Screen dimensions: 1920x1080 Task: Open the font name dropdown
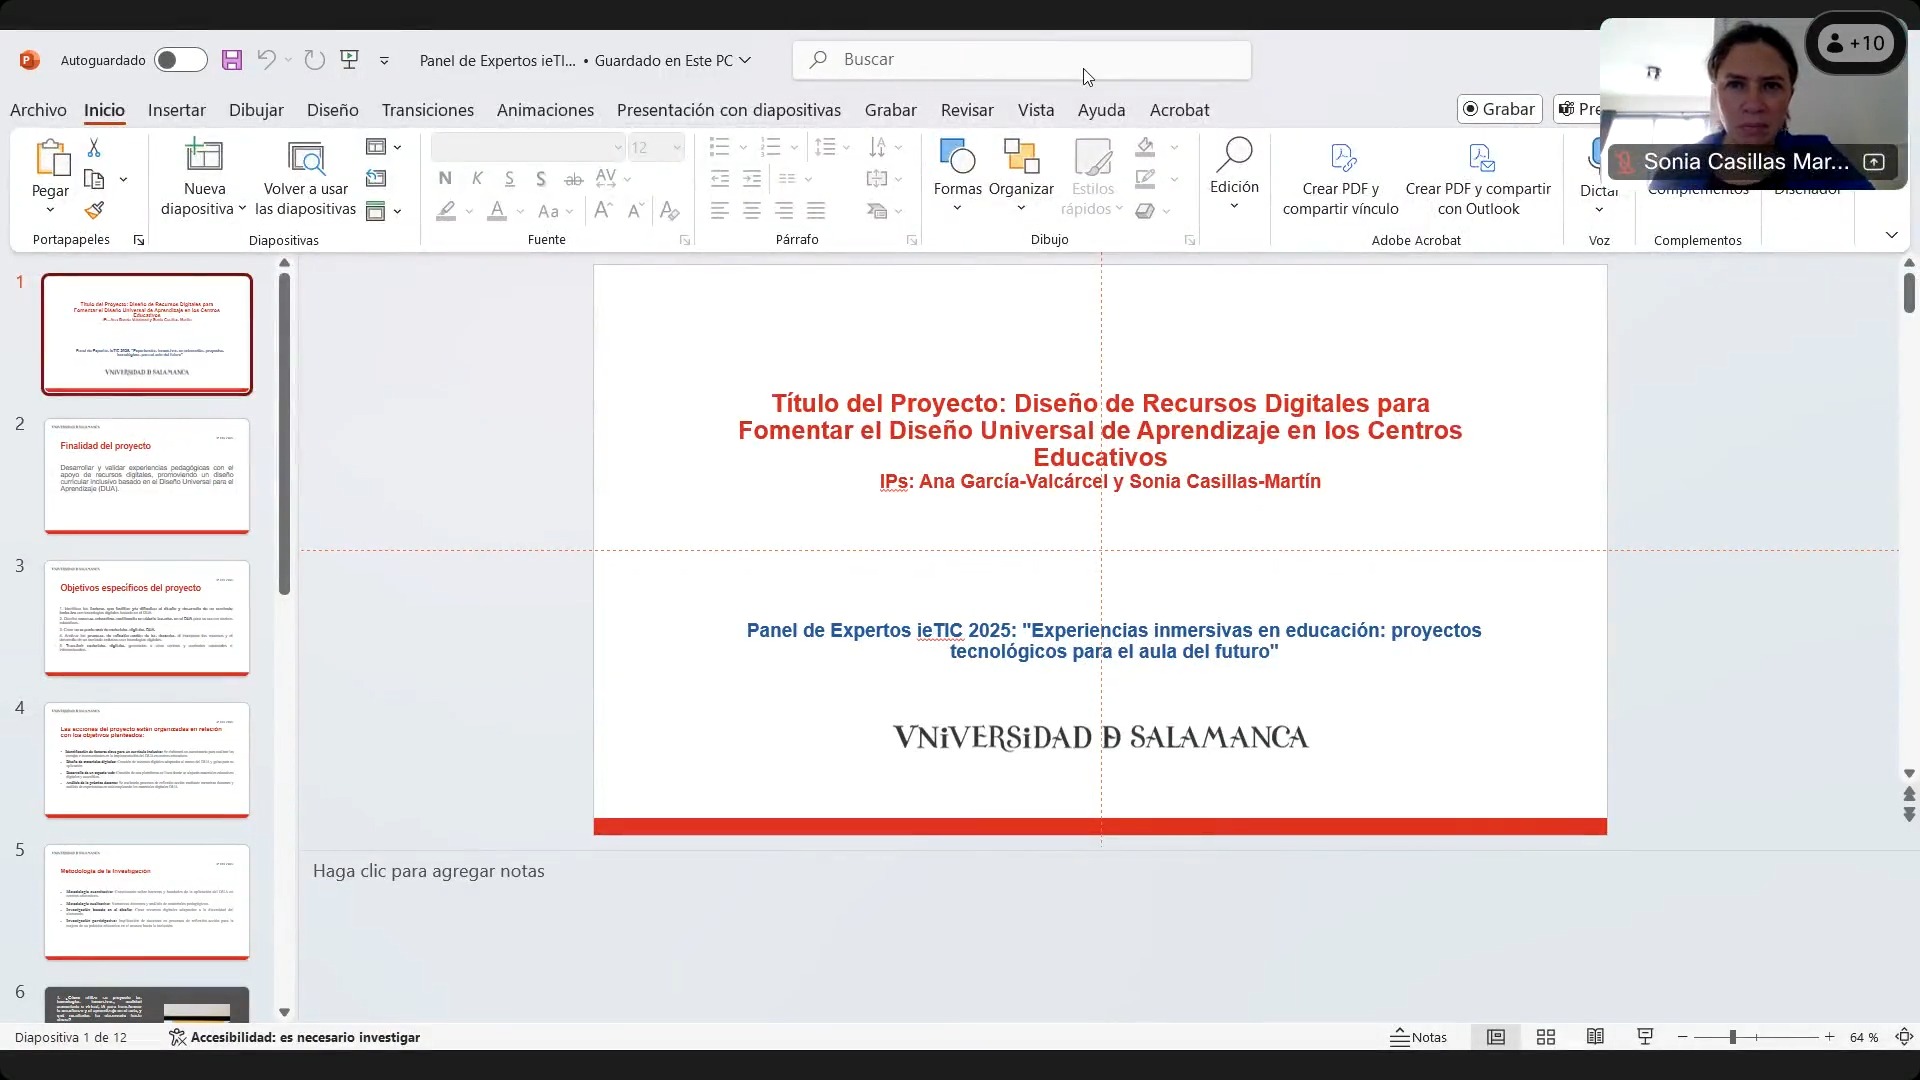click(x=618, y=148)
